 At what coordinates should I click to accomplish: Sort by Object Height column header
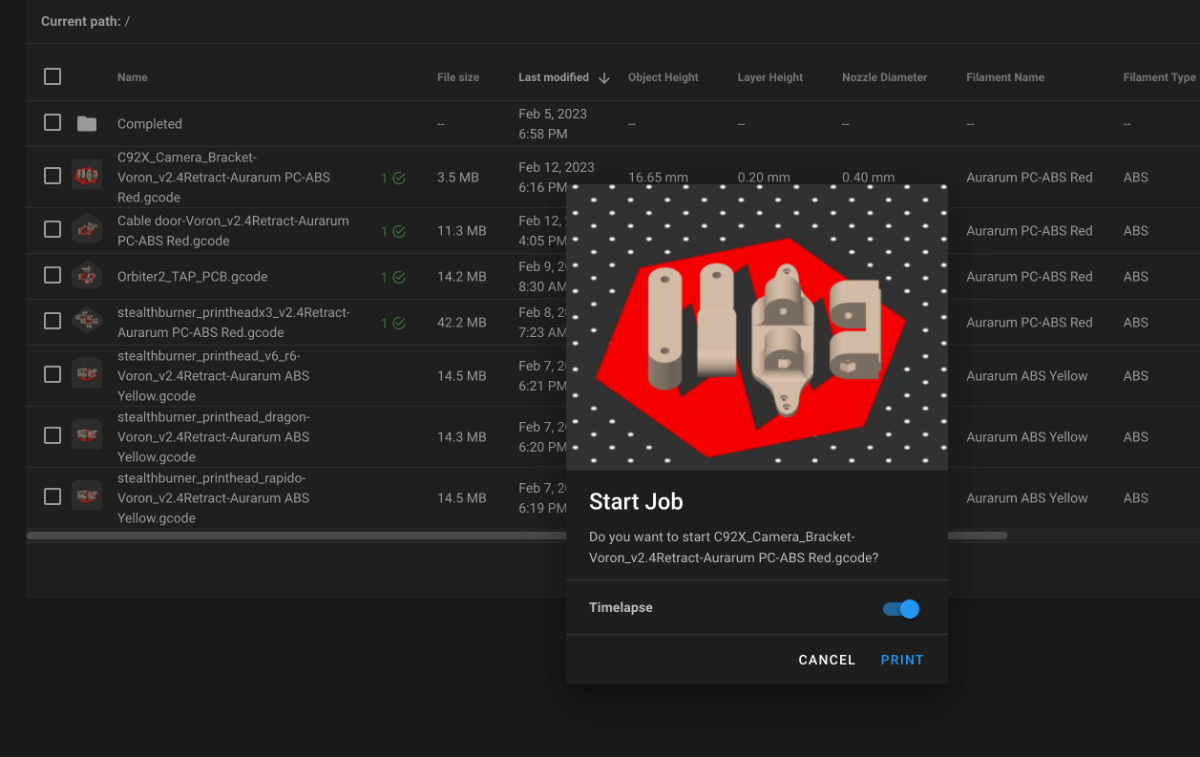pos(663,77)
